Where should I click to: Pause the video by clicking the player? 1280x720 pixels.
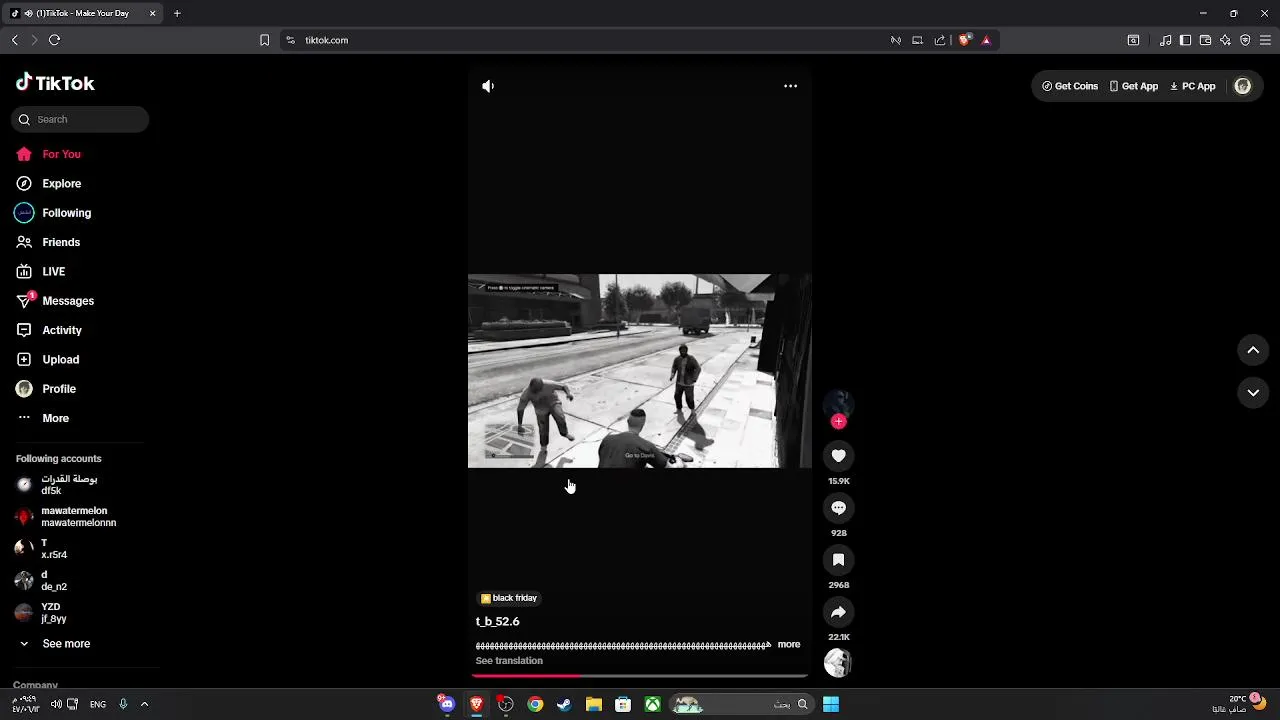(640, 370)
